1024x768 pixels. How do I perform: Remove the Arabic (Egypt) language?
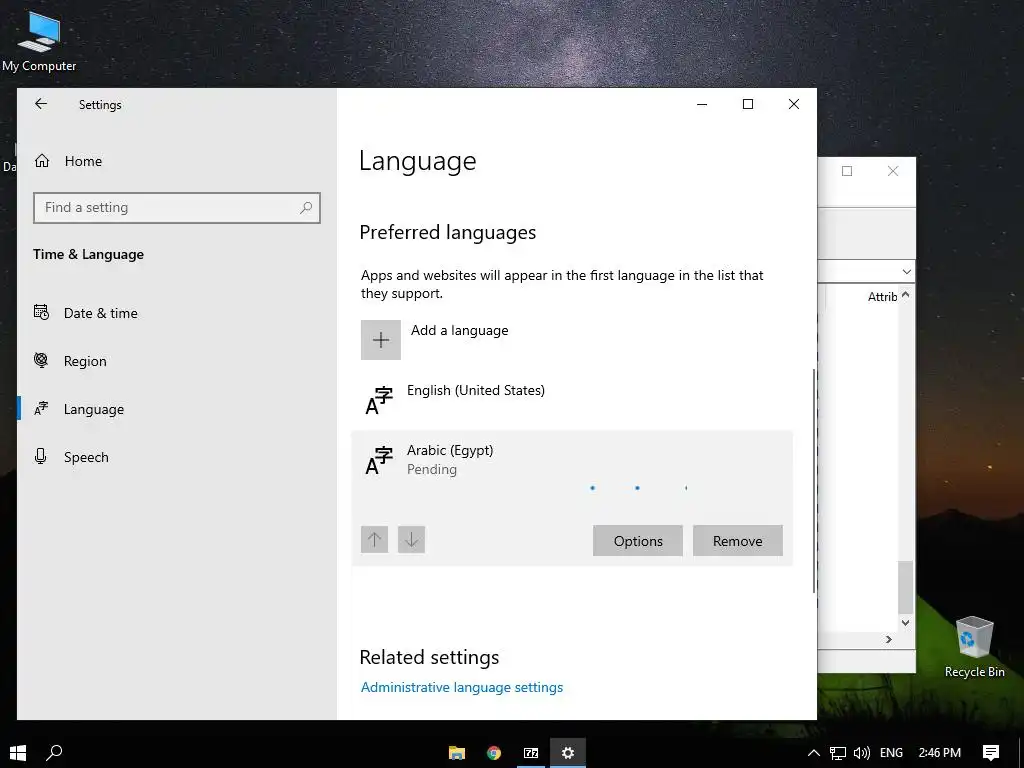point(738,541)
